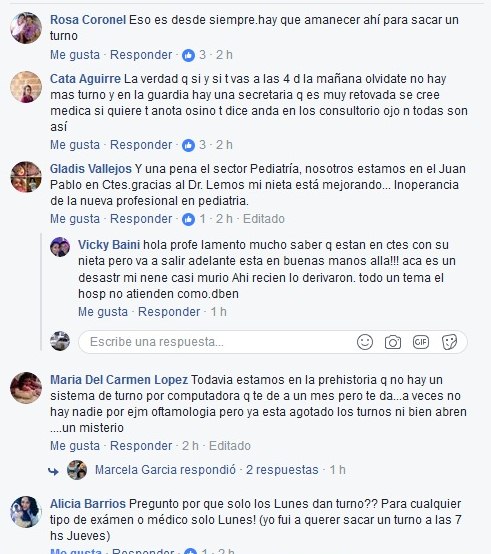Screen dimensions: 491x554
Task: Open the GIF selector in reply box
Action: click(421, 342)
